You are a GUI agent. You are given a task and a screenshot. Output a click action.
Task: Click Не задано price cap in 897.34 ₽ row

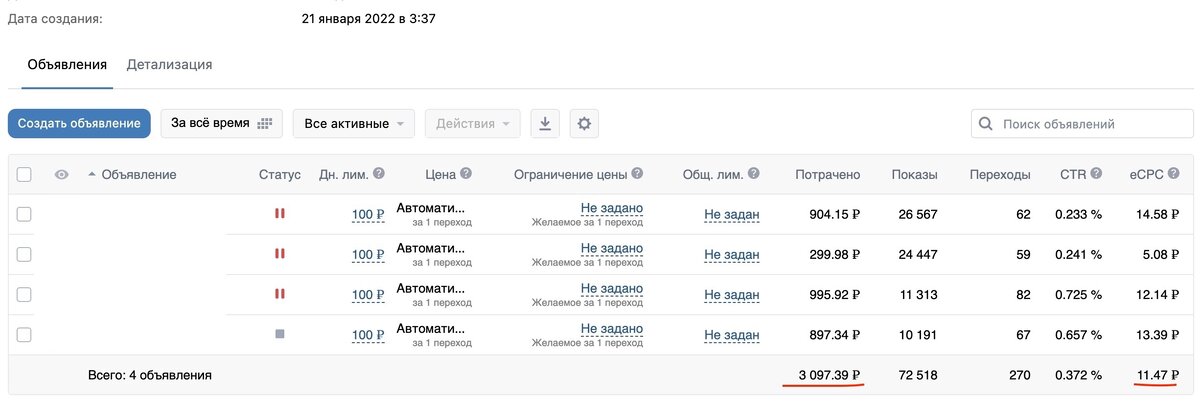point(611,328)
